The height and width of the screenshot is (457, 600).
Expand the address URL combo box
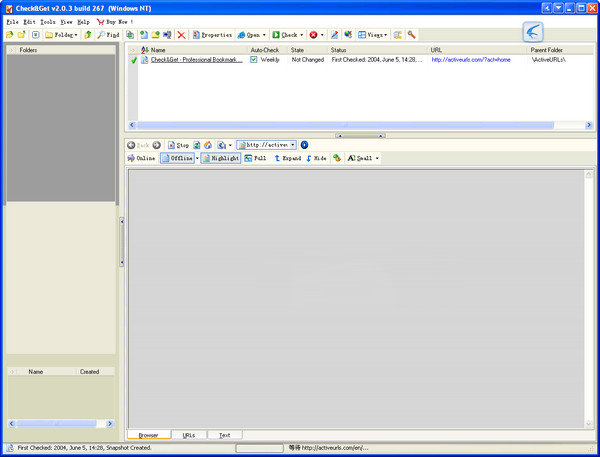coord(292,145)
